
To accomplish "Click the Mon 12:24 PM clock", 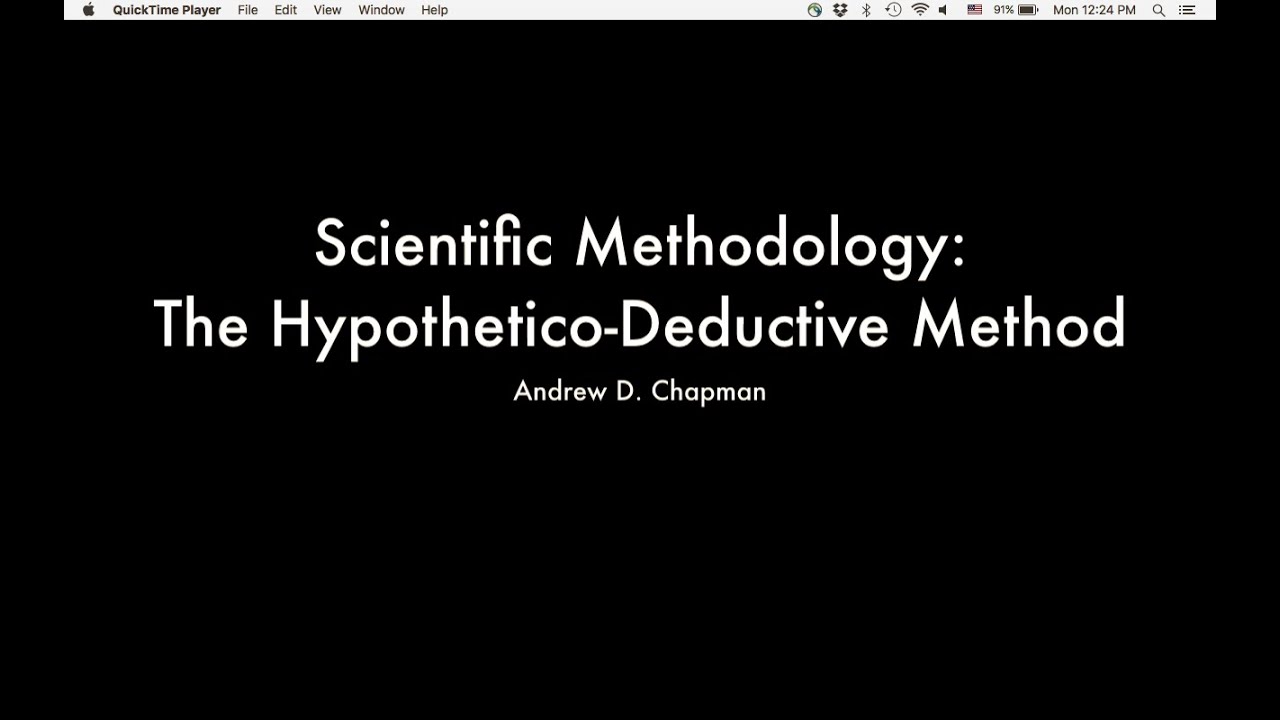I will point(1094,10).
